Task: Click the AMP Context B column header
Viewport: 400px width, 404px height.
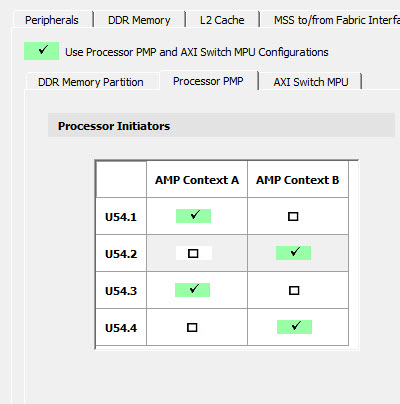Action: pos(298,180)
